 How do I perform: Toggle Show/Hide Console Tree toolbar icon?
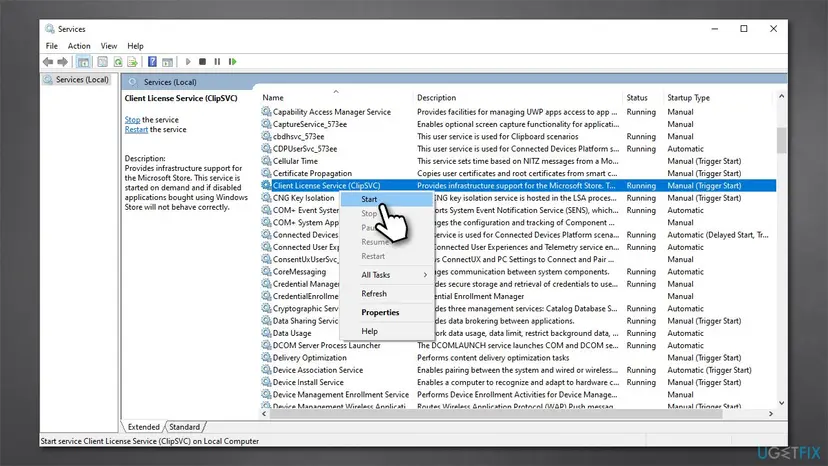[83, 62]
